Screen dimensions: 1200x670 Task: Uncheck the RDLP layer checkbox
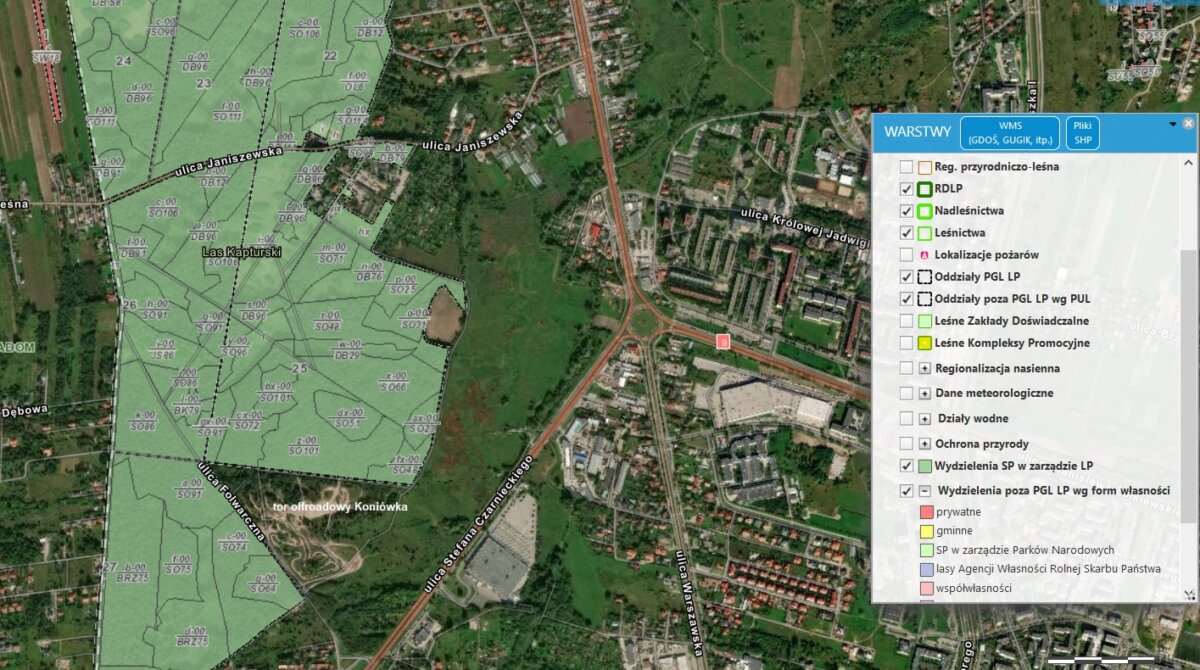pyautogui.click(x=906, y=189)
